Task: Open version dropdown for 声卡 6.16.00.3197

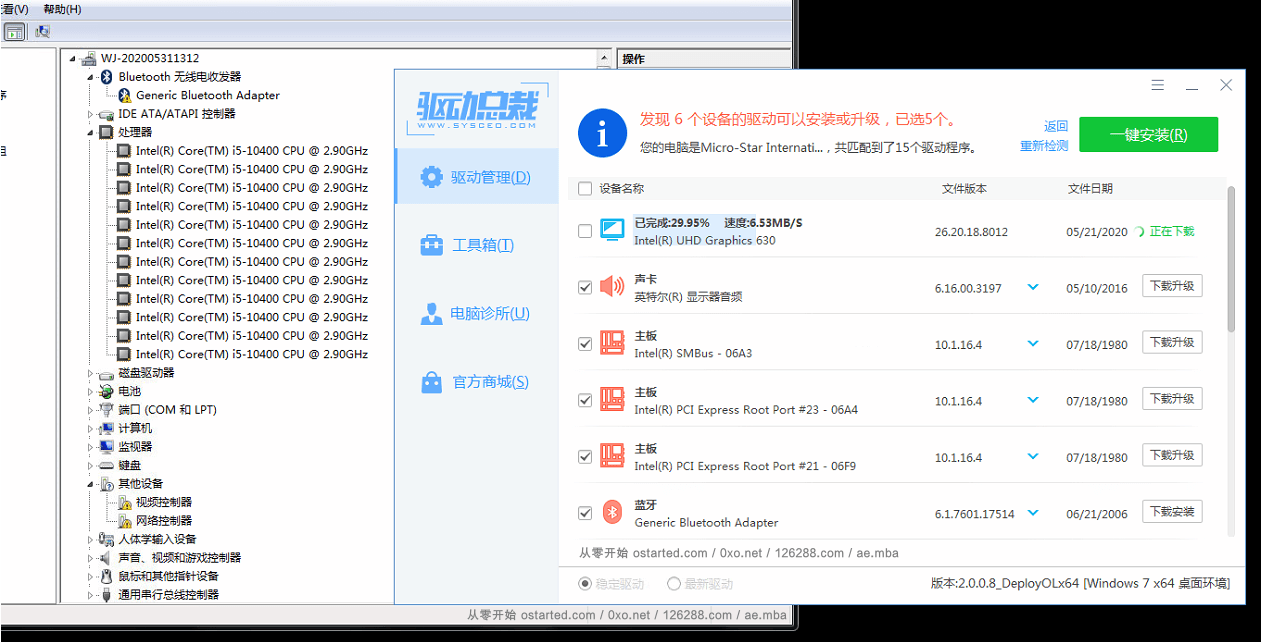Action: pyautogui.click(x=1033, y=287)
